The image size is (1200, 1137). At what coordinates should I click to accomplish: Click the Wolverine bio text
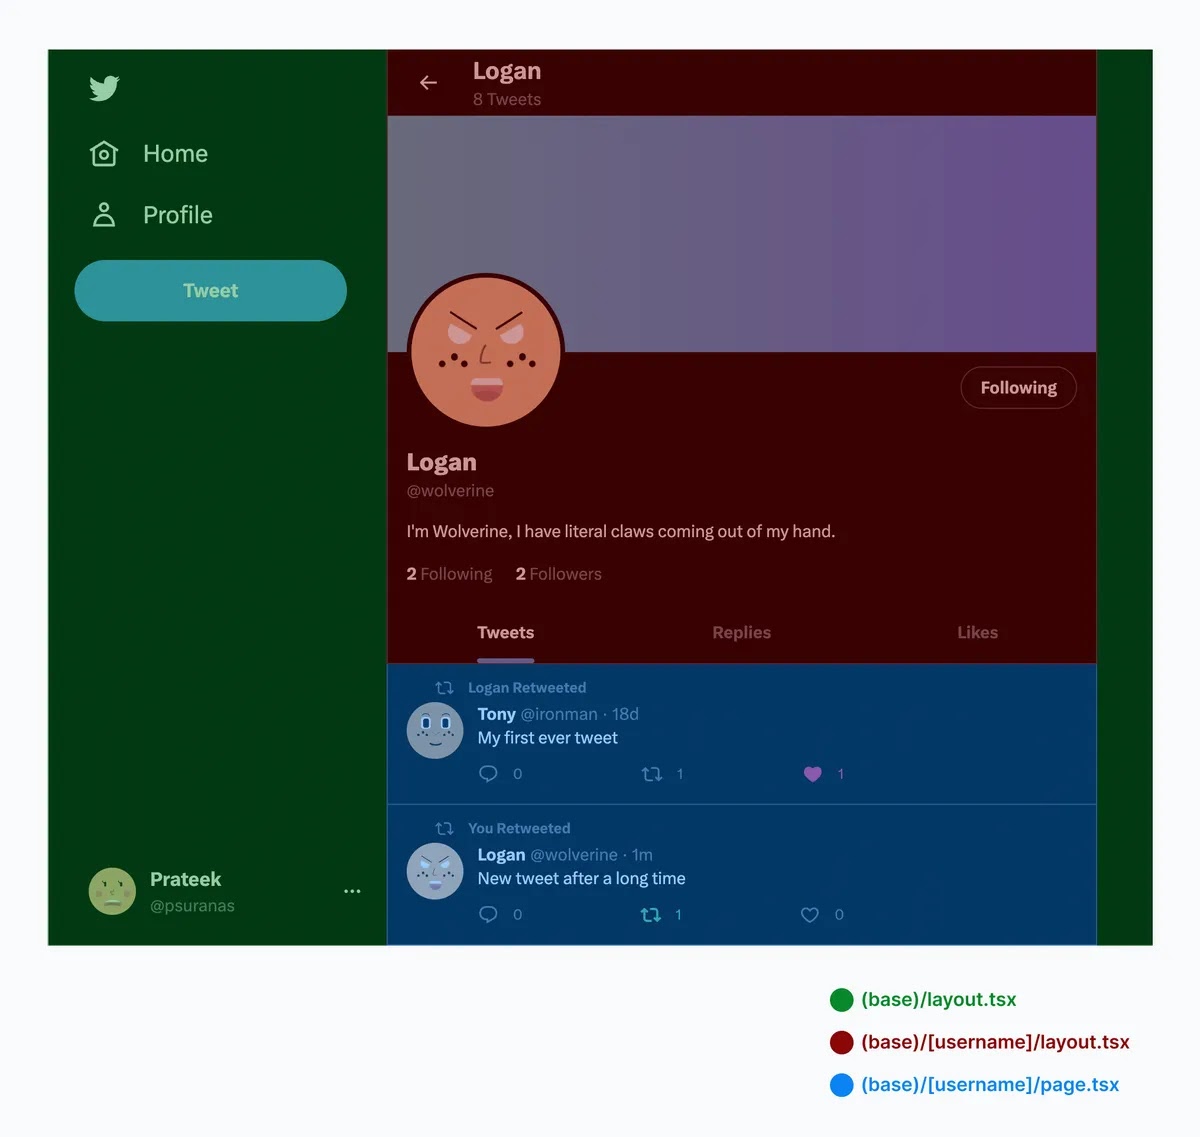click(x=620, y=532)
